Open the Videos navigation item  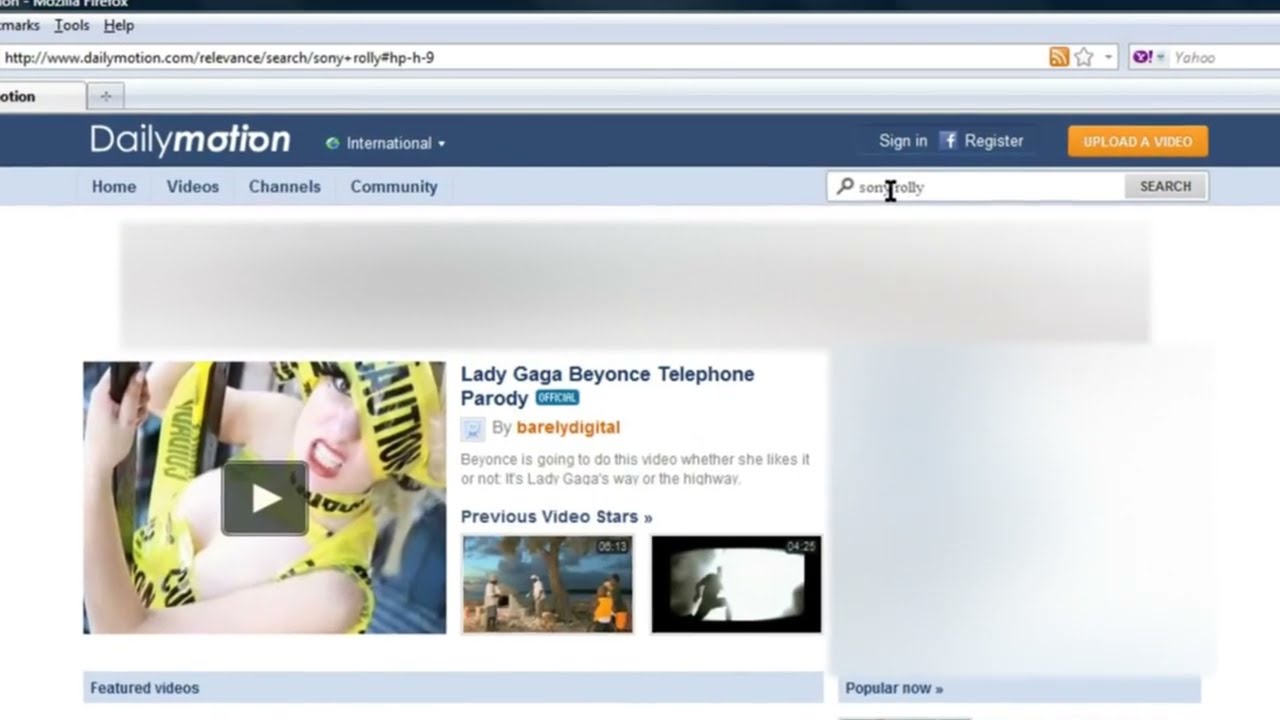[193, 187]
